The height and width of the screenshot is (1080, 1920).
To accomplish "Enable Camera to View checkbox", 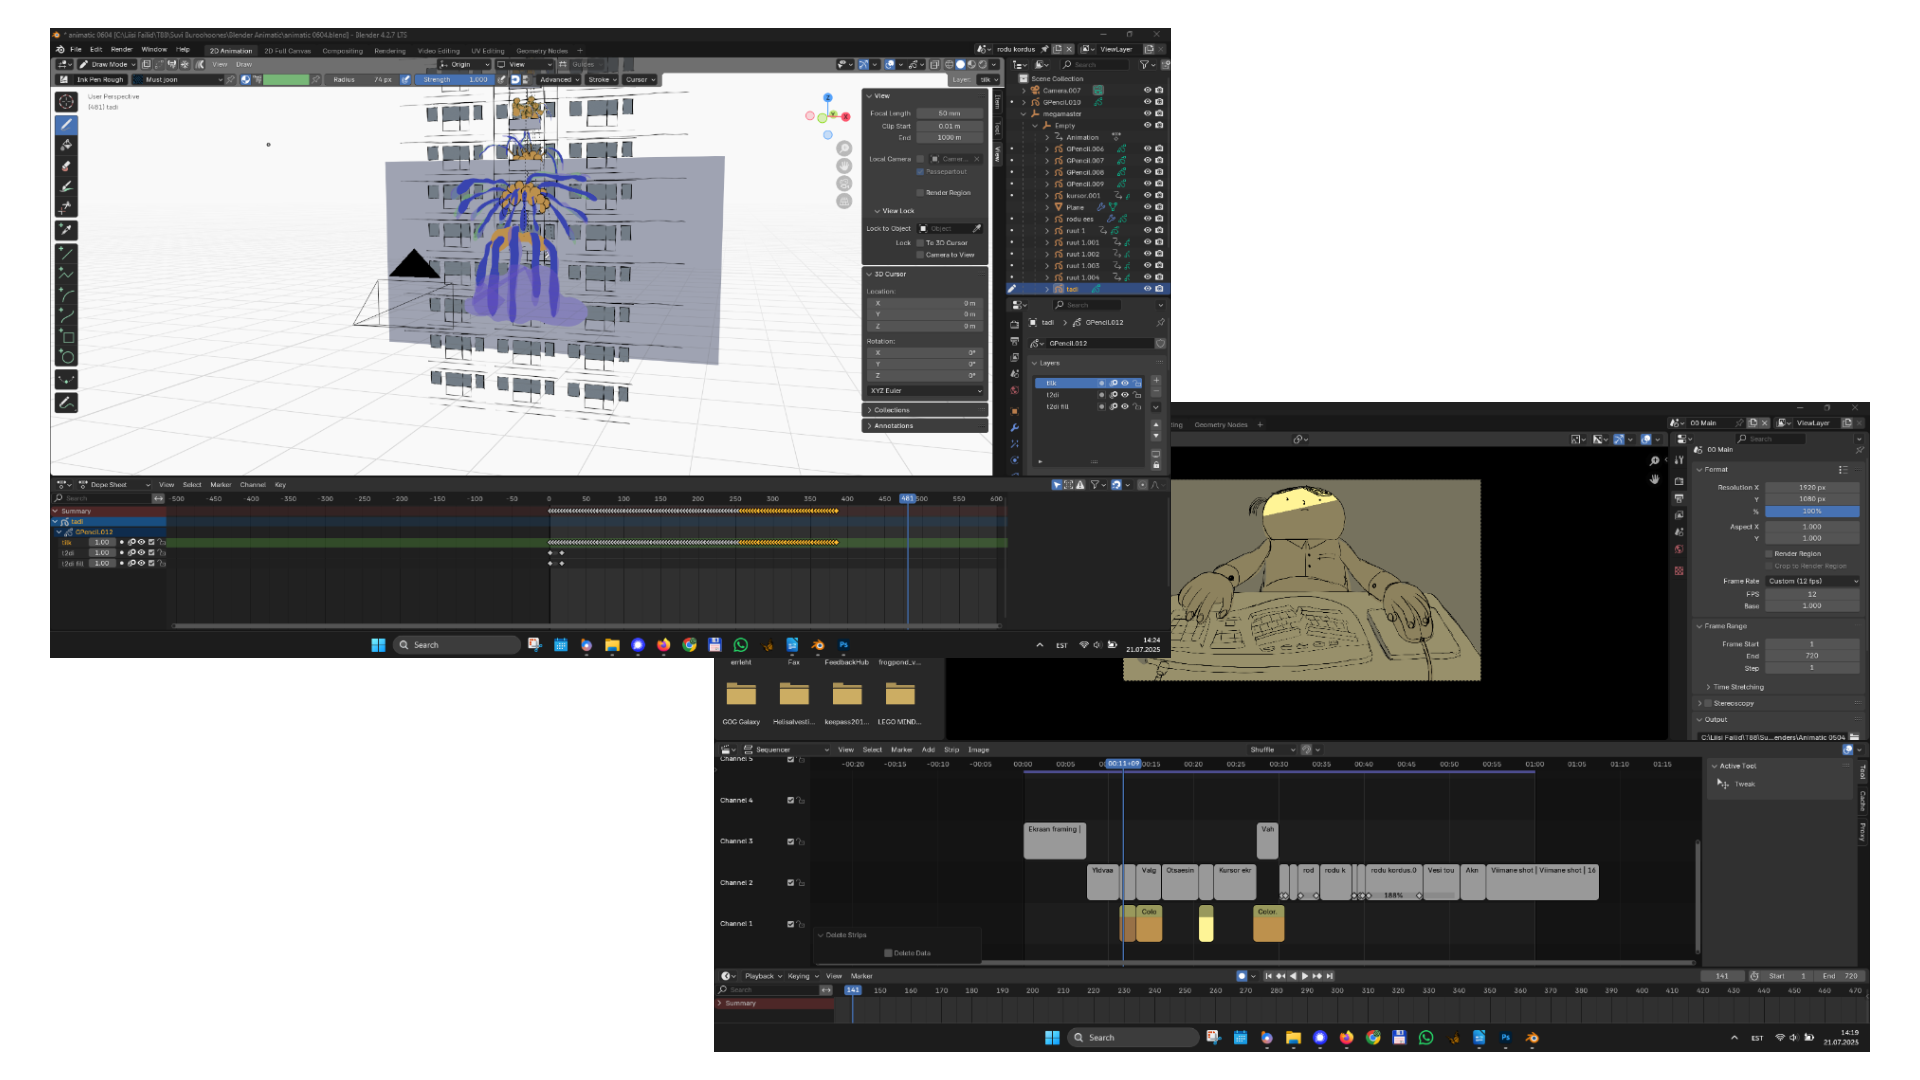I will coord(920,255).
